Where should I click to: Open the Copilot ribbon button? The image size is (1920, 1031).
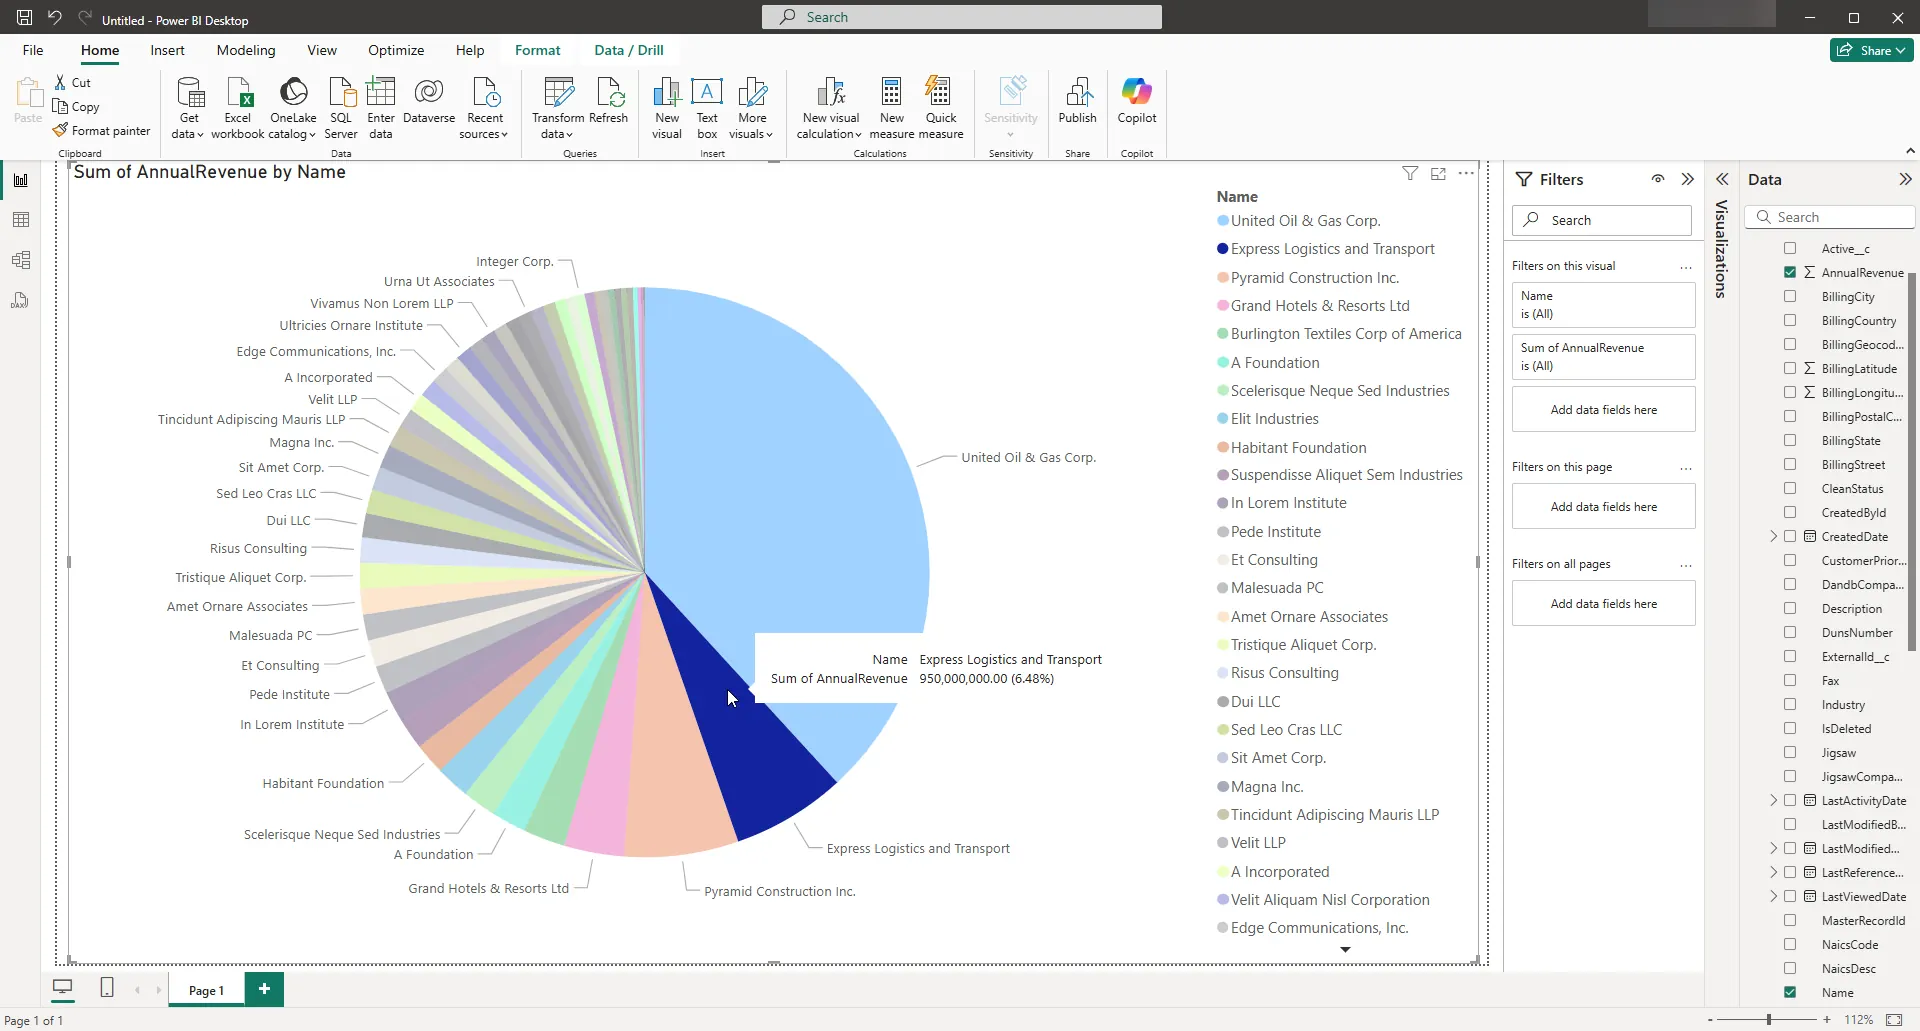pos(1136,94)
